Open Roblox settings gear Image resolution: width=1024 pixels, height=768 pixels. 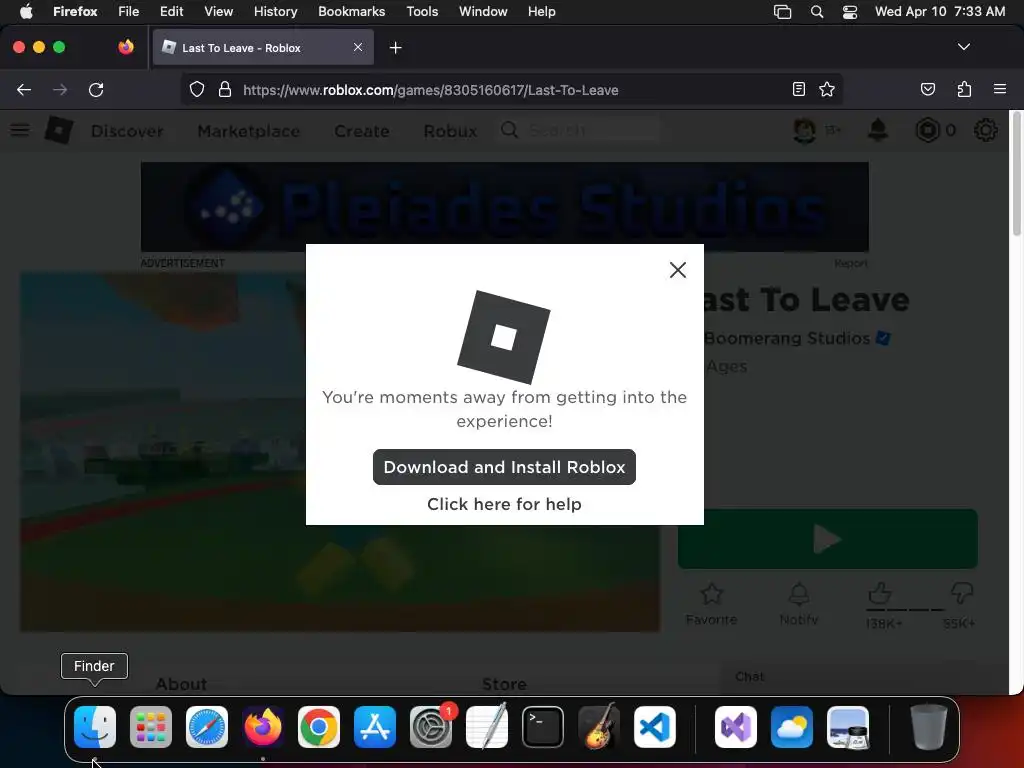pyautogui.click(x=985, y=130)
